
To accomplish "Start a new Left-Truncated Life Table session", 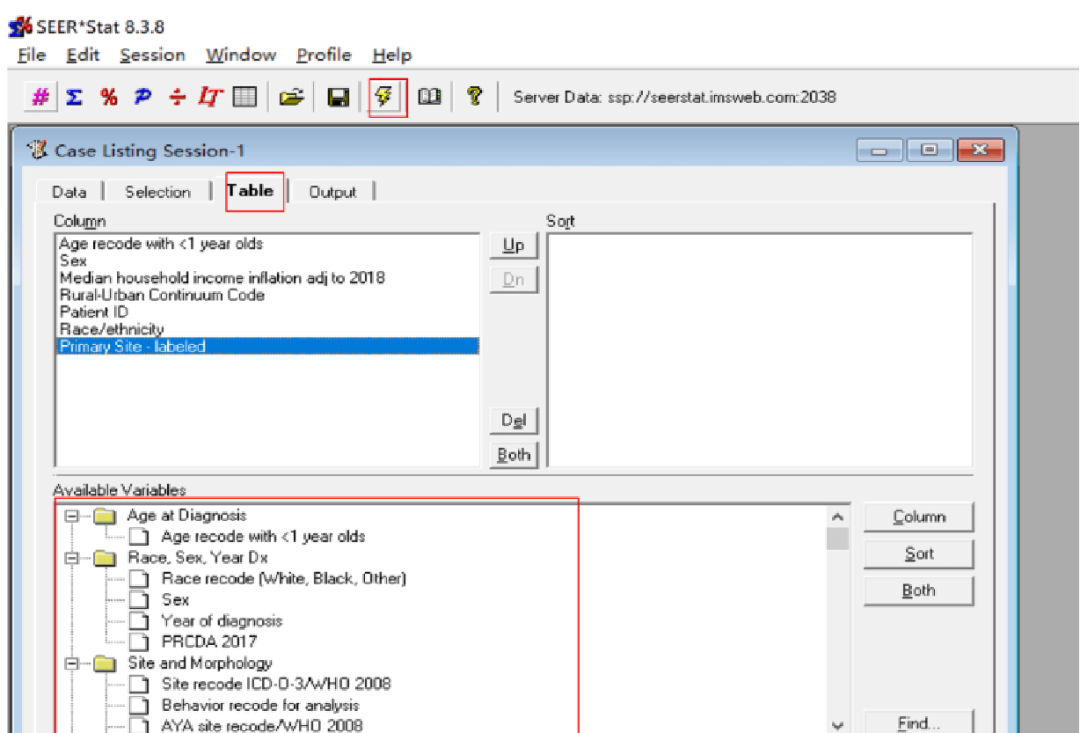I will coord(210,97).
